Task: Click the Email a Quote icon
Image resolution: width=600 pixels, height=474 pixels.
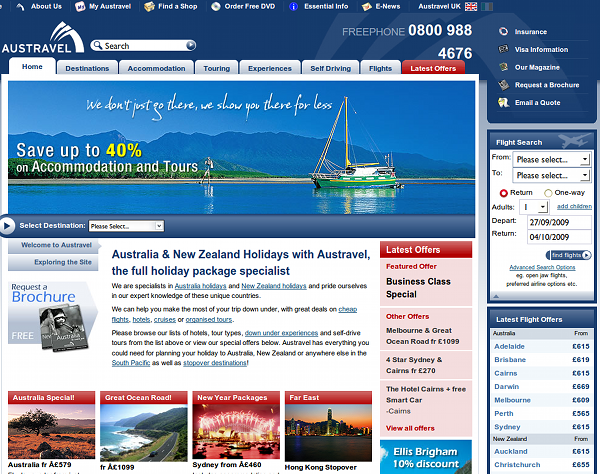Action: [x=503, y=103]
